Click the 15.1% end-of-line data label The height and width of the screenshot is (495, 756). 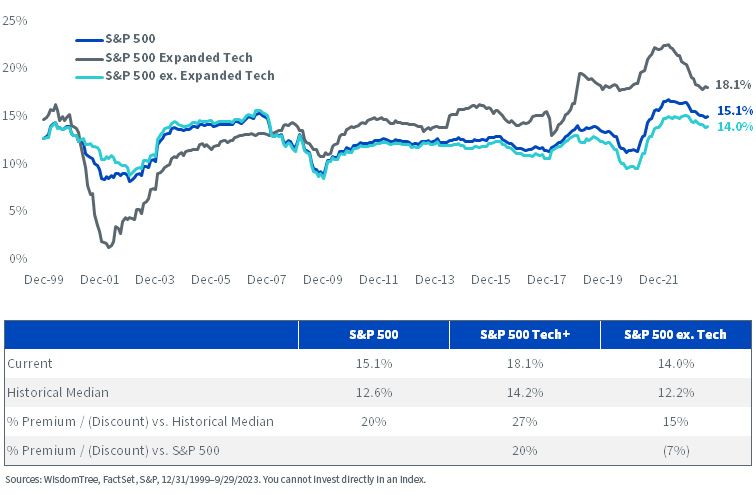pyautogui.click(x=735, y=110)
